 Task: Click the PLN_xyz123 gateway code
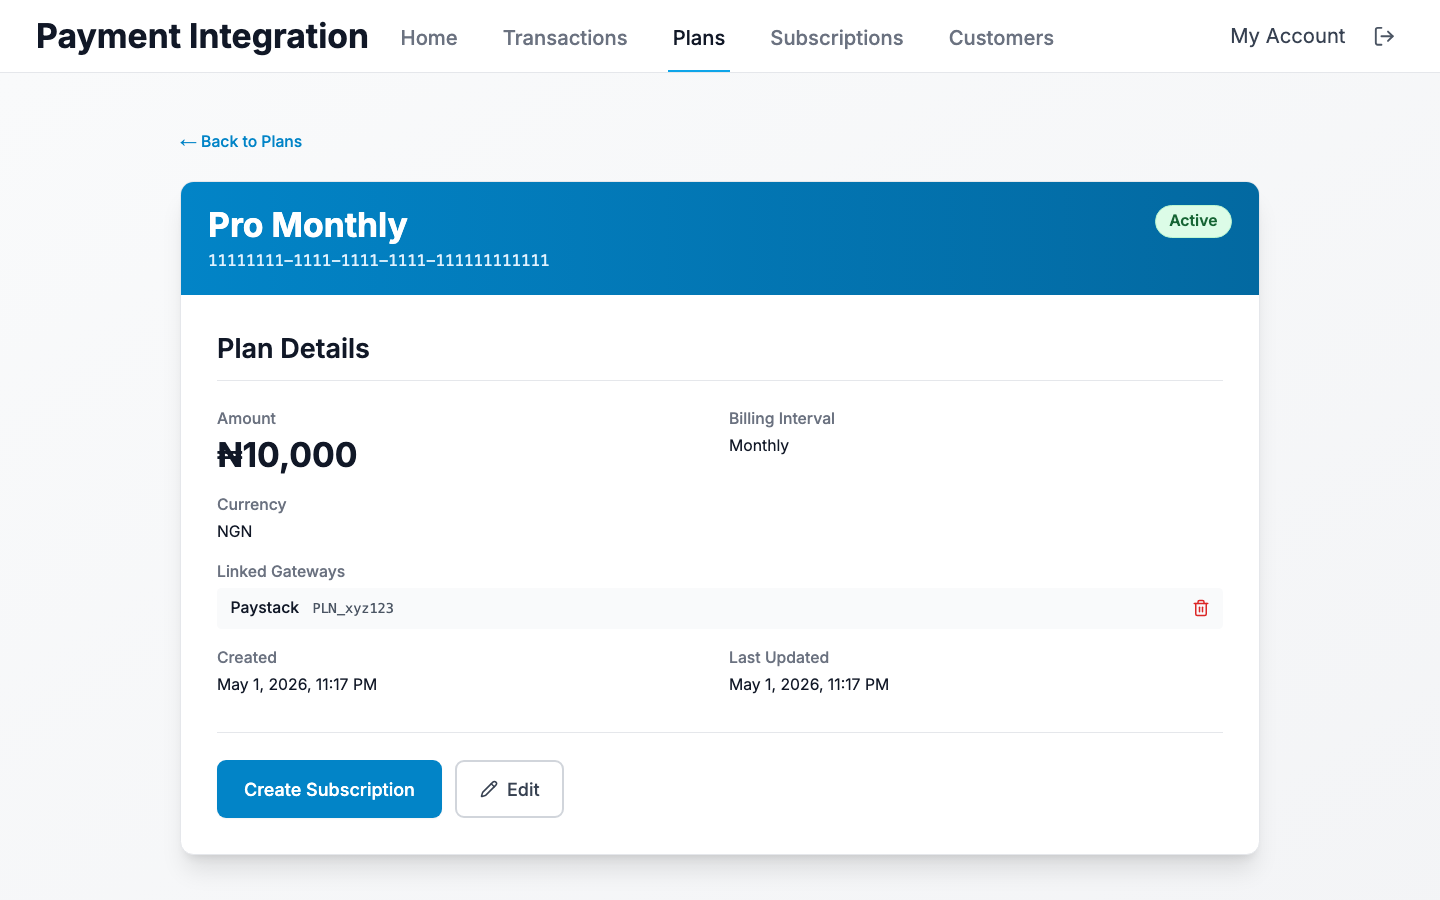353,608
